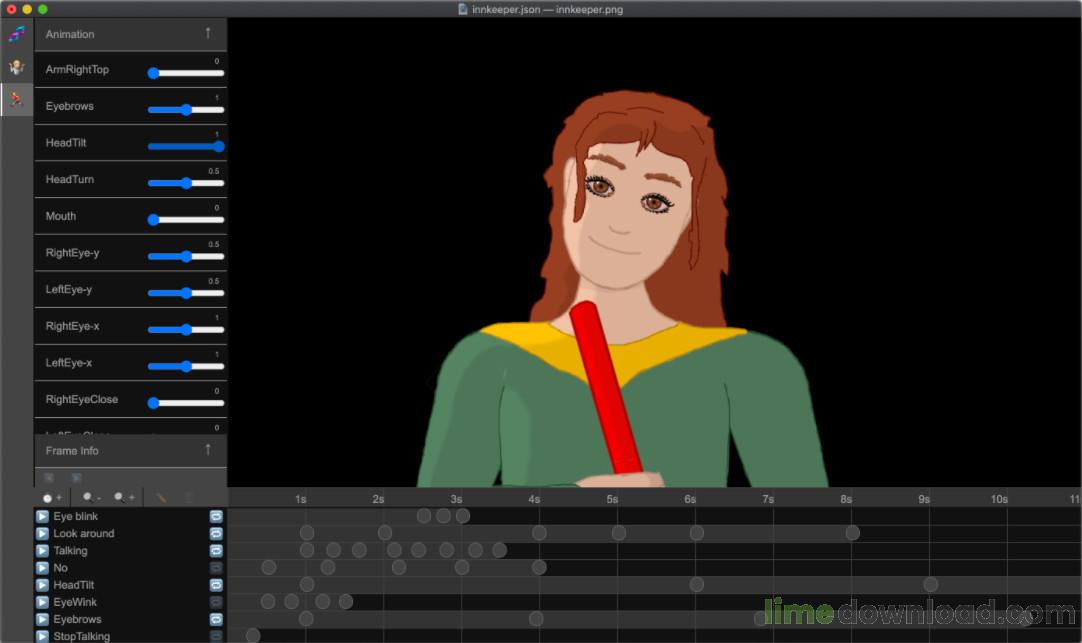Toggle looping for Look around animation
Screen dimensions: 1082x643
point(216,534)
